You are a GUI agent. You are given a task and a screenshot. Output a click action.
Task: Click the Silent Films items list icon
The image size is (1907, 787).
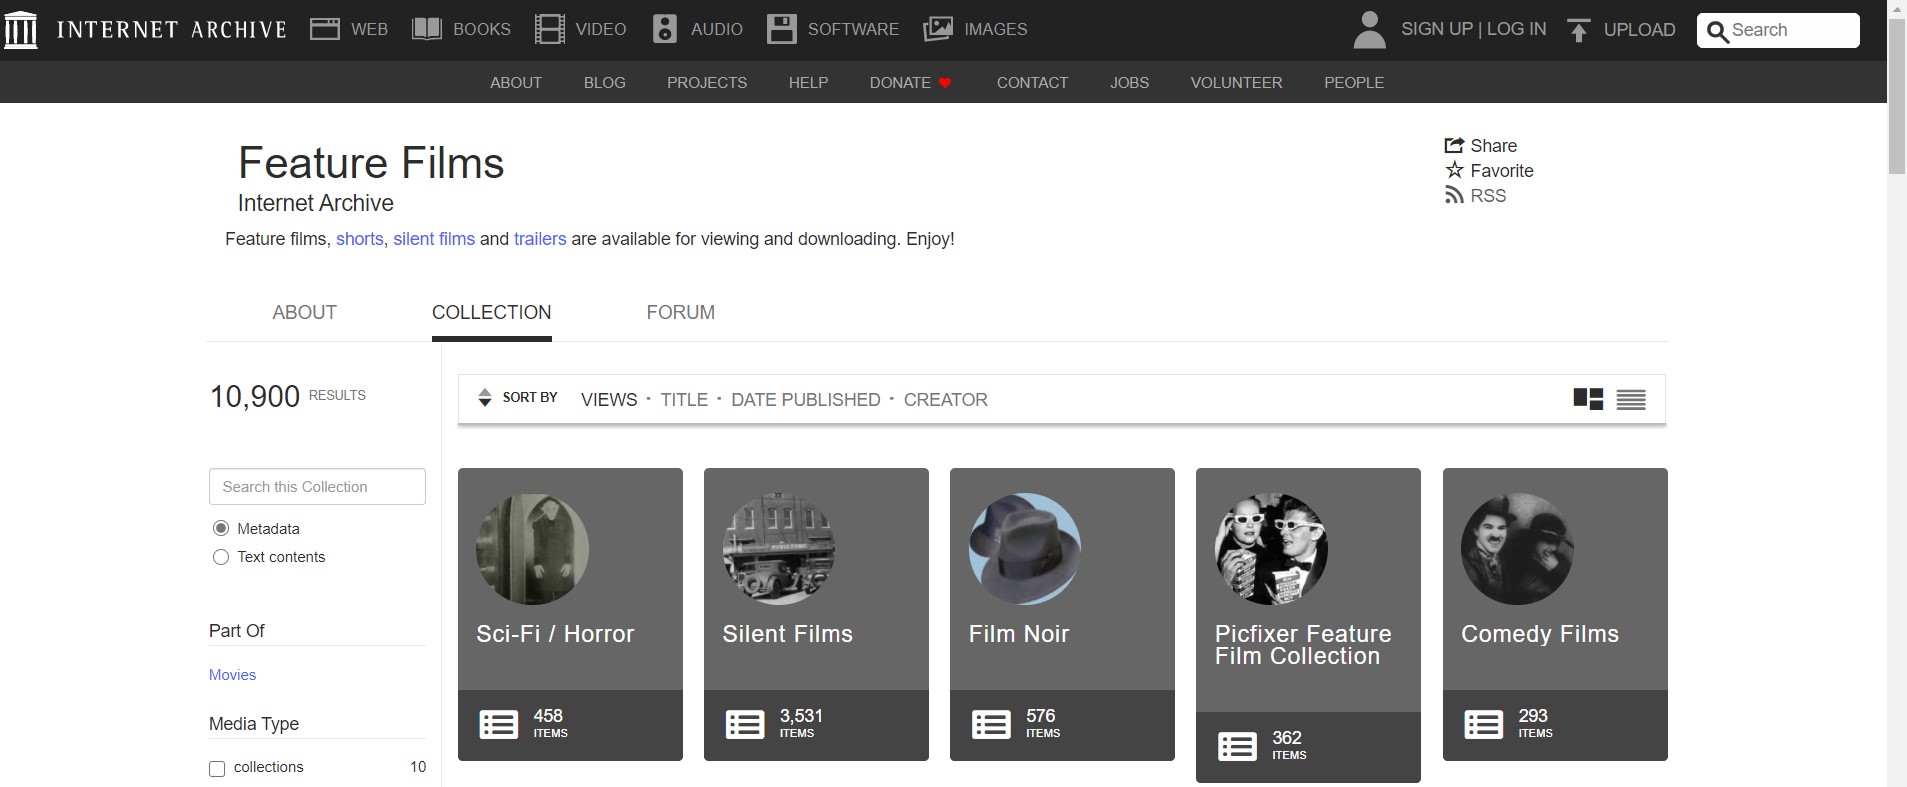pyautogui.click(x=745, y=724)
